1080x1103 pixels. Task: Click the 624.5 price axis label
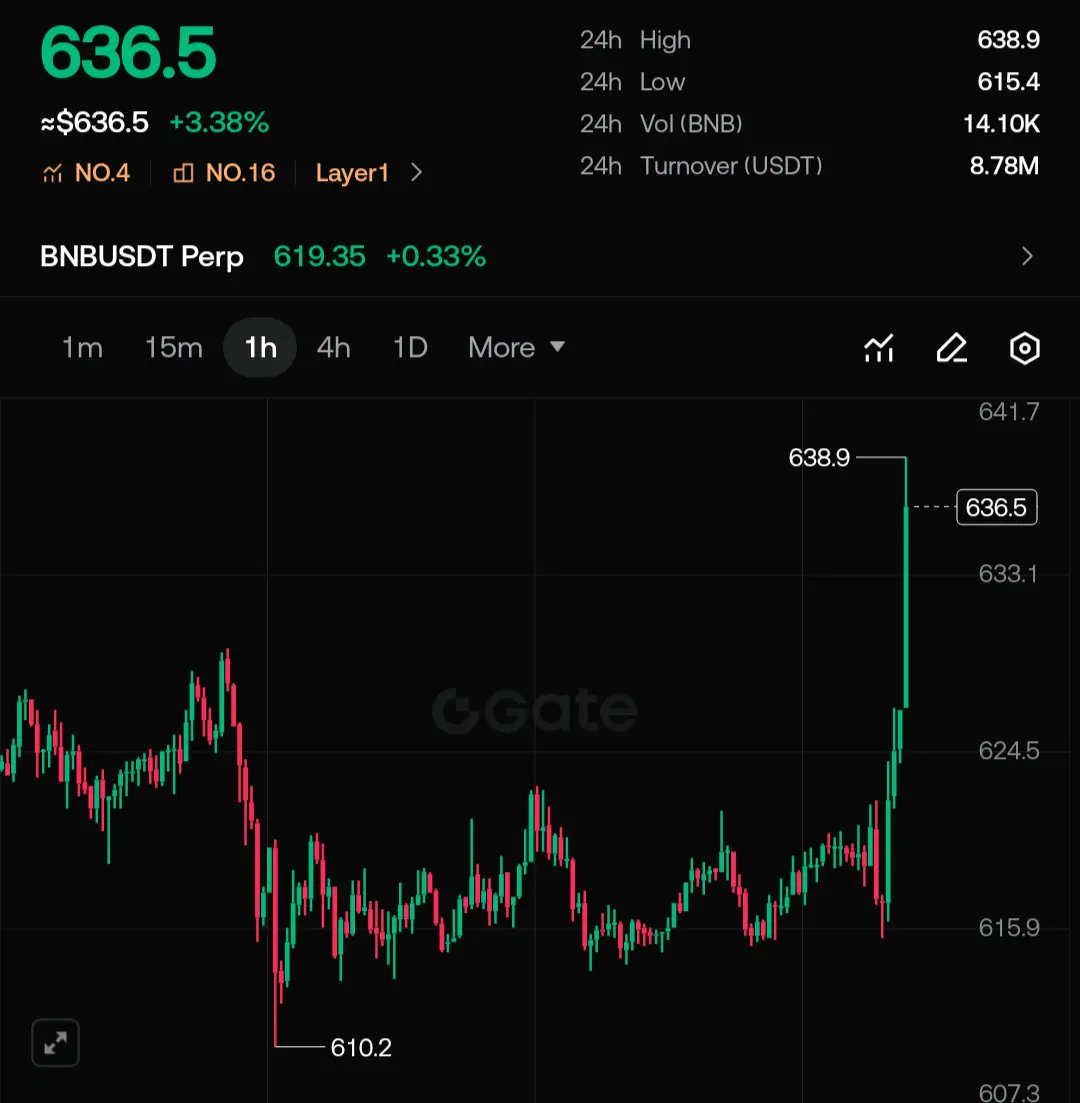point(1009,751)
